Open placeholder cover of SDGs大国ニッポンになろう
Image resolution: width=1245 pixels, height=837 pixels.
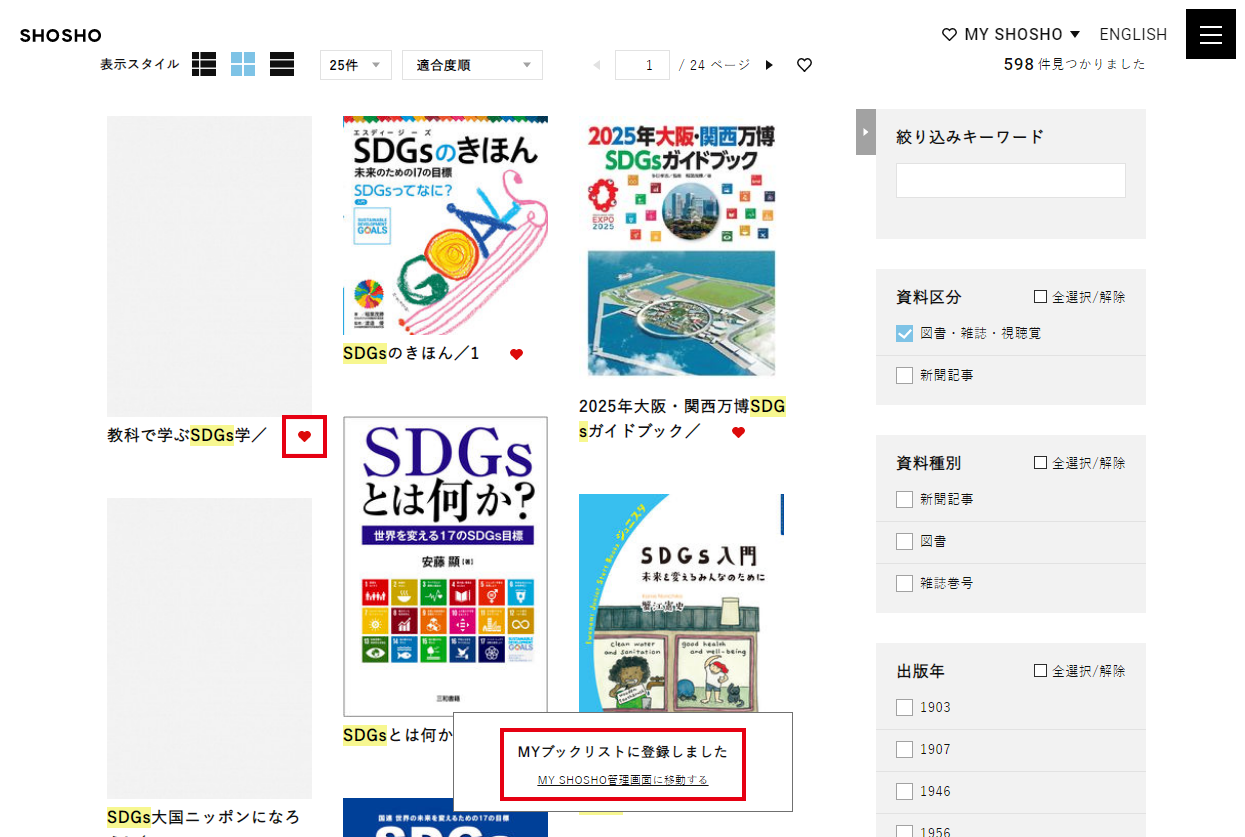click(209, 648)
